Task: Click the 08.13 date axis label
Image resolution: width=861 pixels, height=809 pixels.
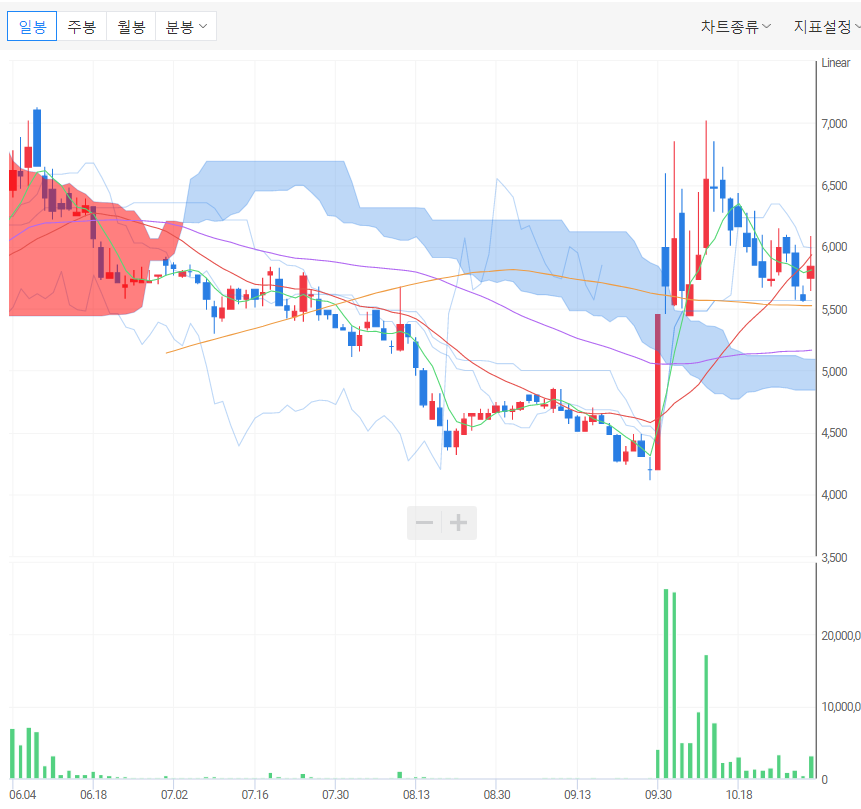Action: pyautogui.click(x=416, y=795)
